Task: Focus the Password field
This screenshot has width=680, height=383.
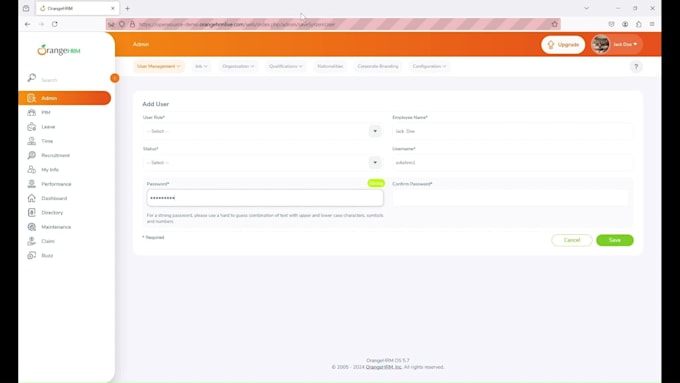Action: (x=265, y=198)
